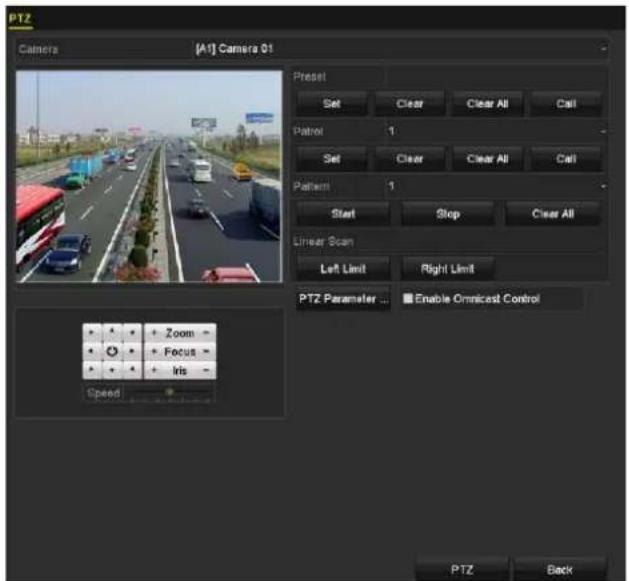The width and height of the screenshot is (629, 581).
Task: Select the PTZ tab header
Action: pos(20,19)
